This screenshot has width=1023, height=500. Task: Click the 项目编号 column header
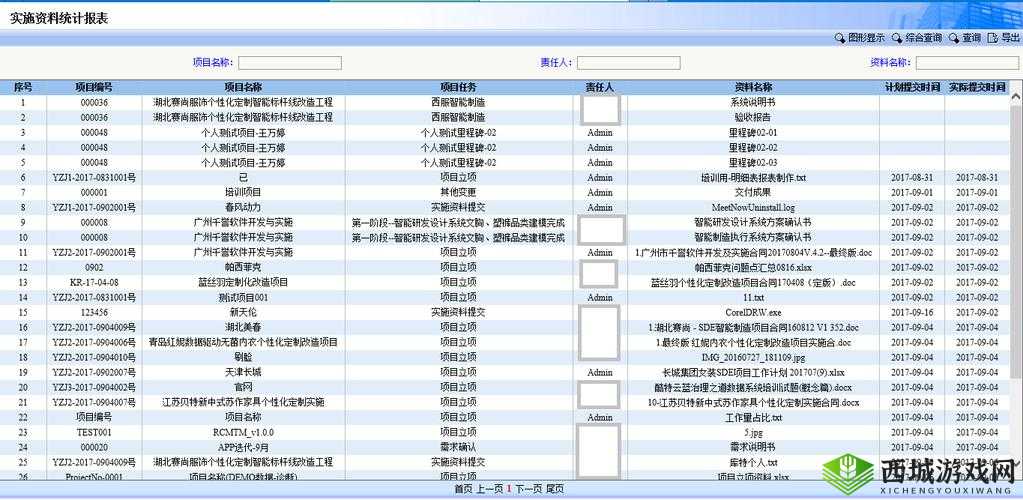click(94, 88)
